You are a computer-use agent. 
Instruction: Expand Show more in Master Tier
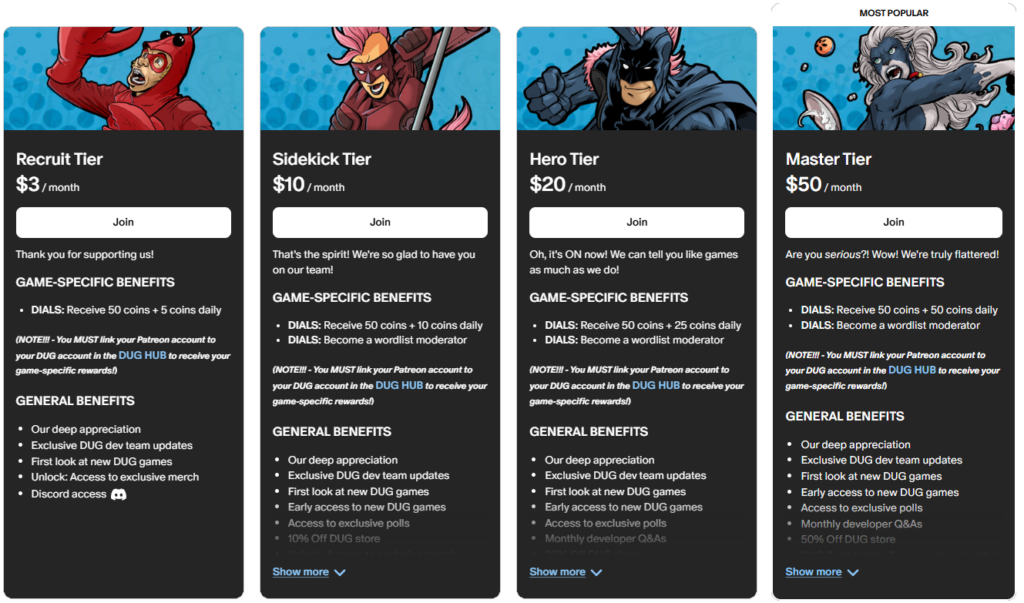coord(813,572)
